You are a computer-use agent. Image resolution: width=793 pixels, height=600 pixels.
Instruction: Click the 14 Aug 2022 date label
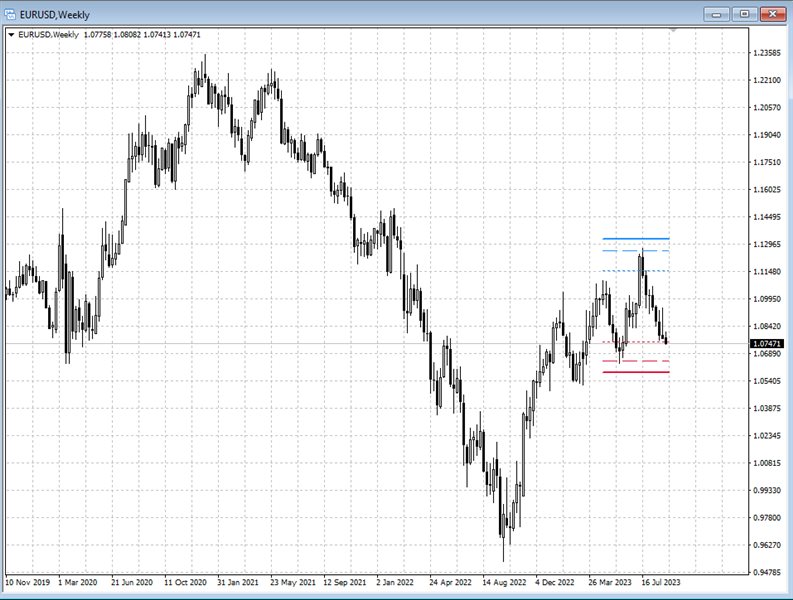[504, 582]
